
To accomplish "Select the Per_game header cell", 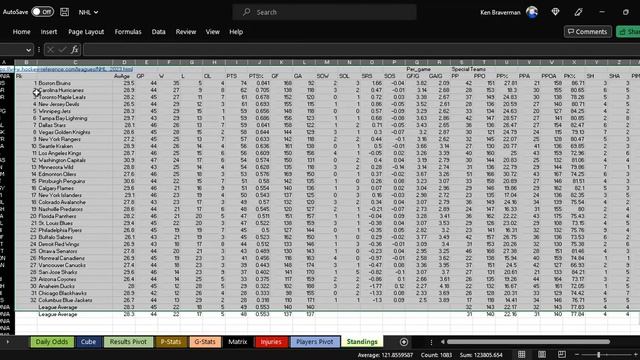I will [x=418, y=69].
